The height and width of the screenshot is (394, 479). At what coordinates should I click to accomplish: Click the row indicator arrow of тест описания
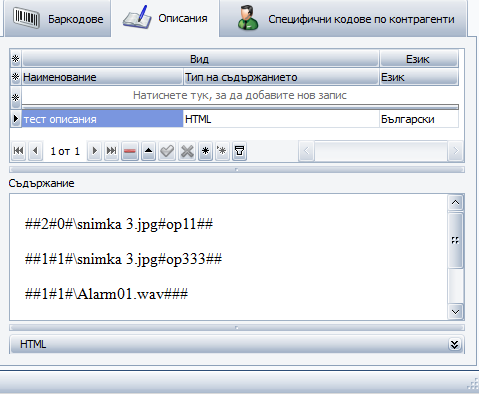point(16,119)
